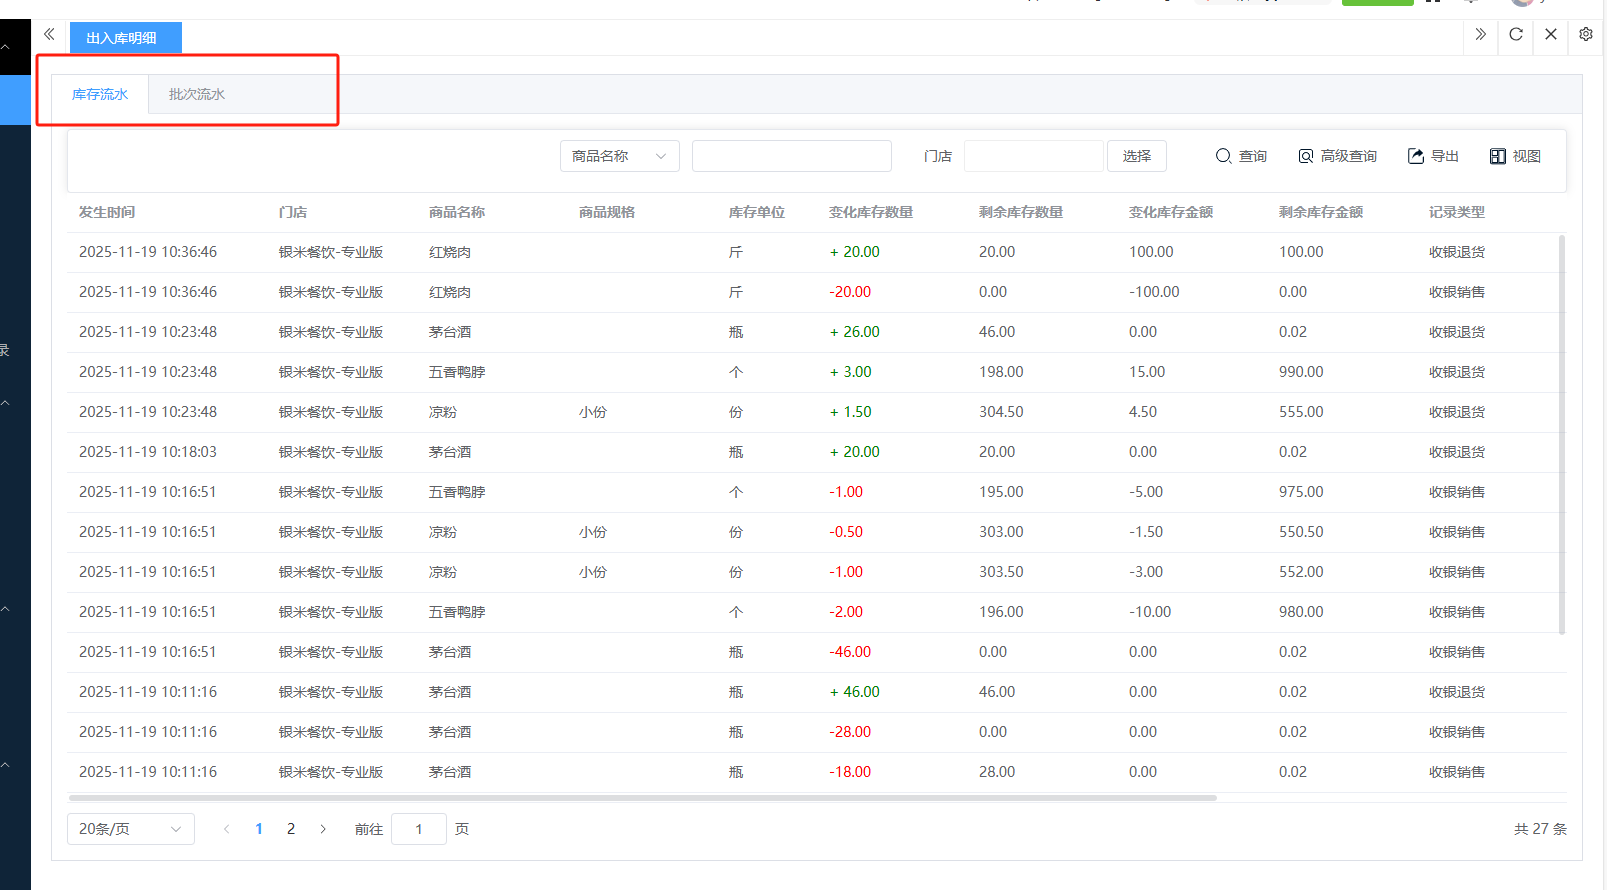
Task: Click the 门店 store input field
Action: click(1033, 157)
